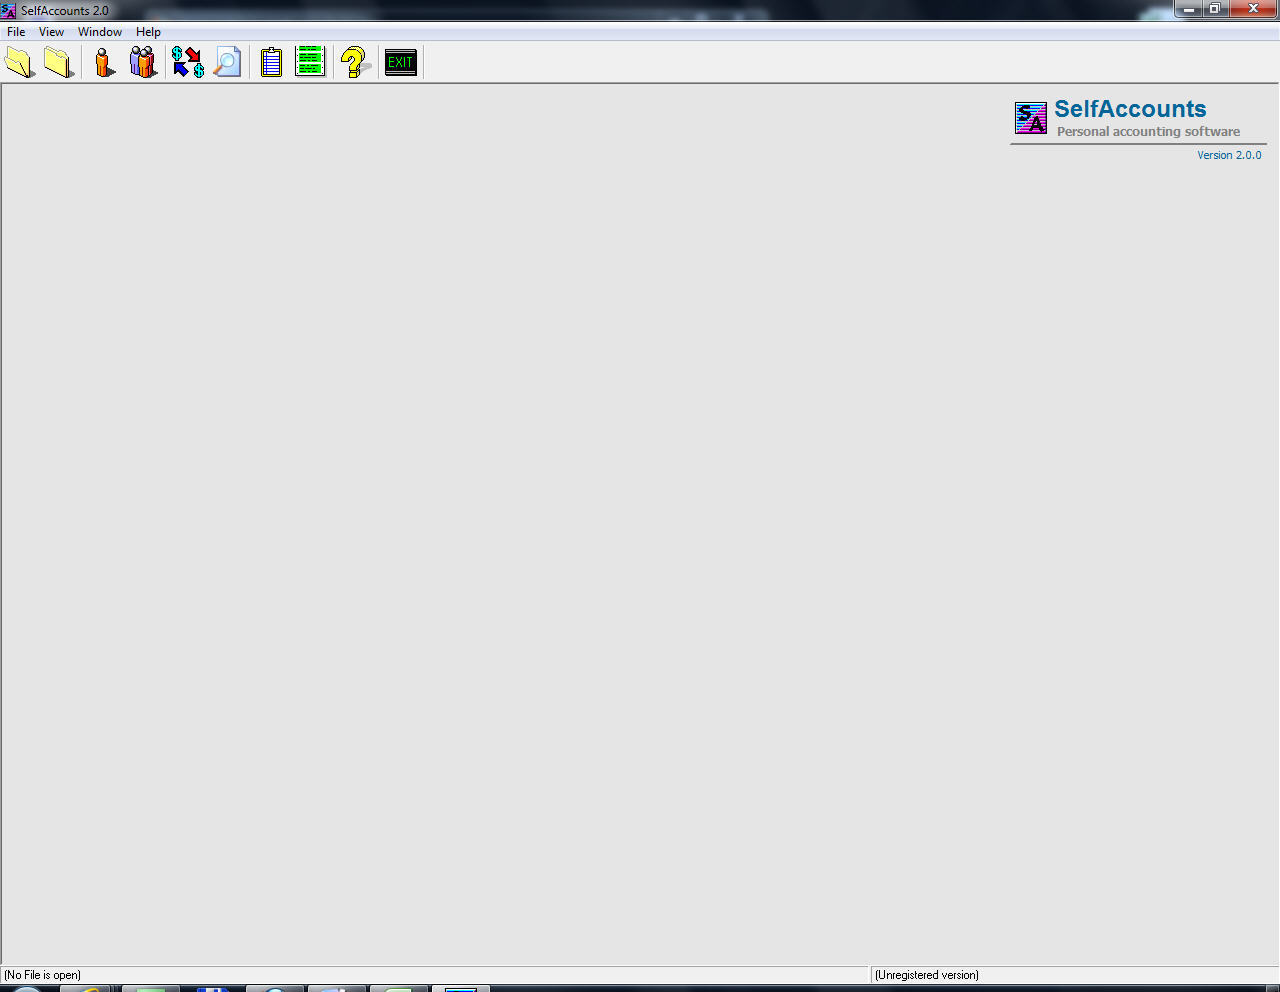Open the File menu

(x=15, y=31)
